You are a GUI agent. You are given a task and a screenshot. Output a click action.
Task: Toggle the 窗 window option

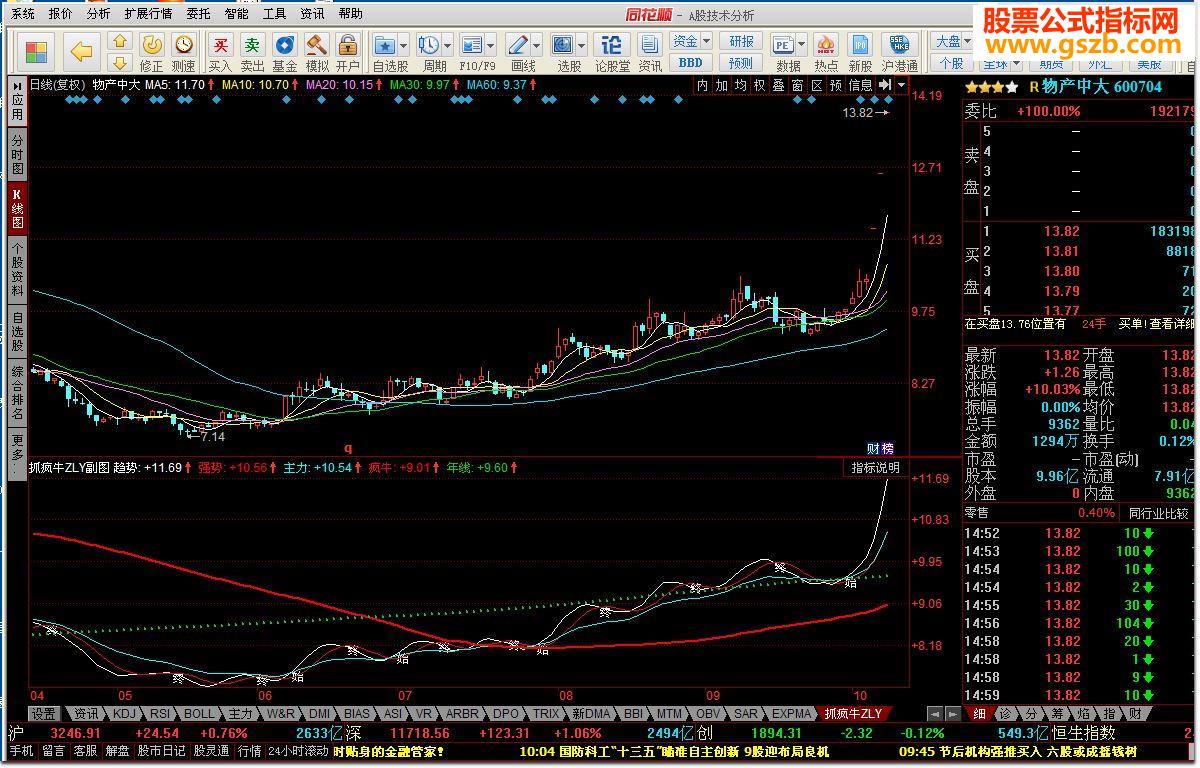pyautogui.click(x=798, y=86)
